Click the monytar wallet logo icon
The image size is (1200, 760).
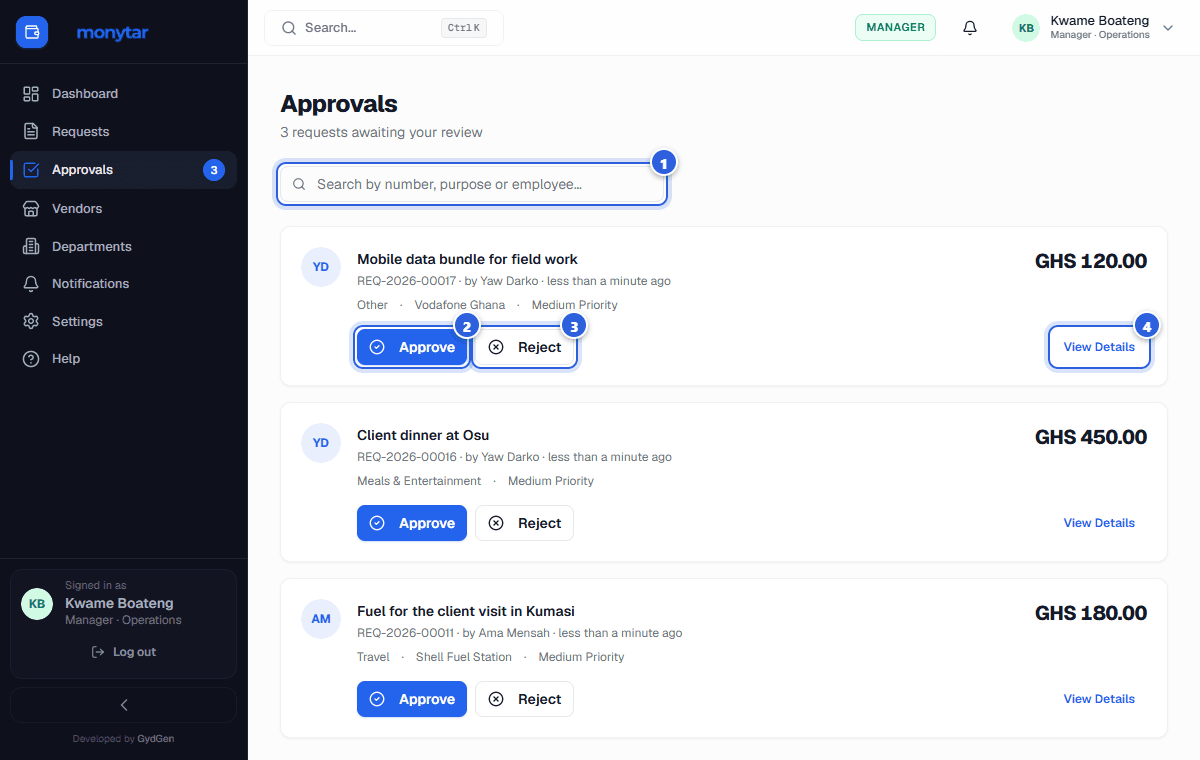(x=32, y=32)
